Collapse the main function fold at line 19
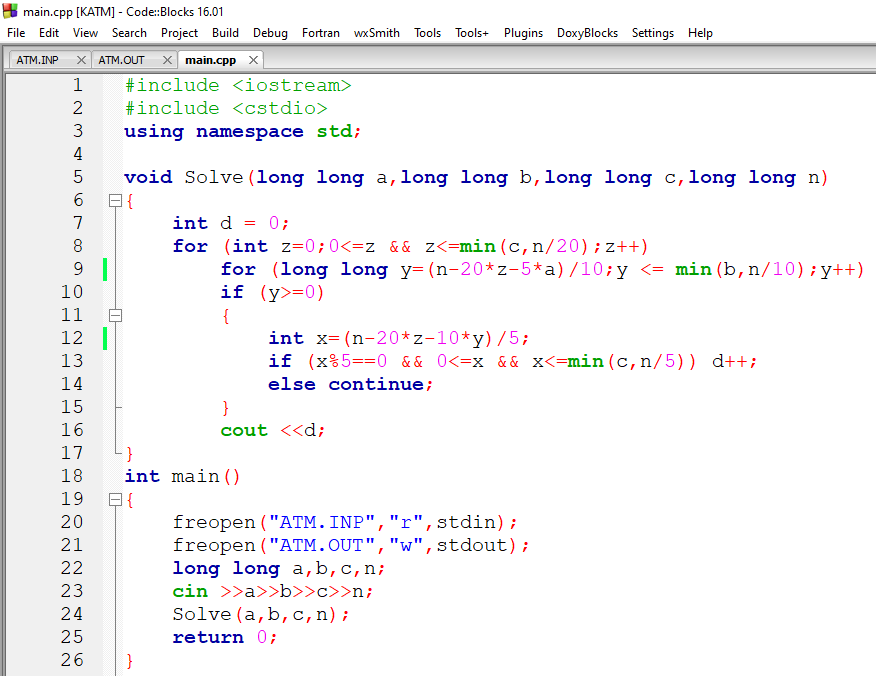876x676 pixels. pos(115,499)
